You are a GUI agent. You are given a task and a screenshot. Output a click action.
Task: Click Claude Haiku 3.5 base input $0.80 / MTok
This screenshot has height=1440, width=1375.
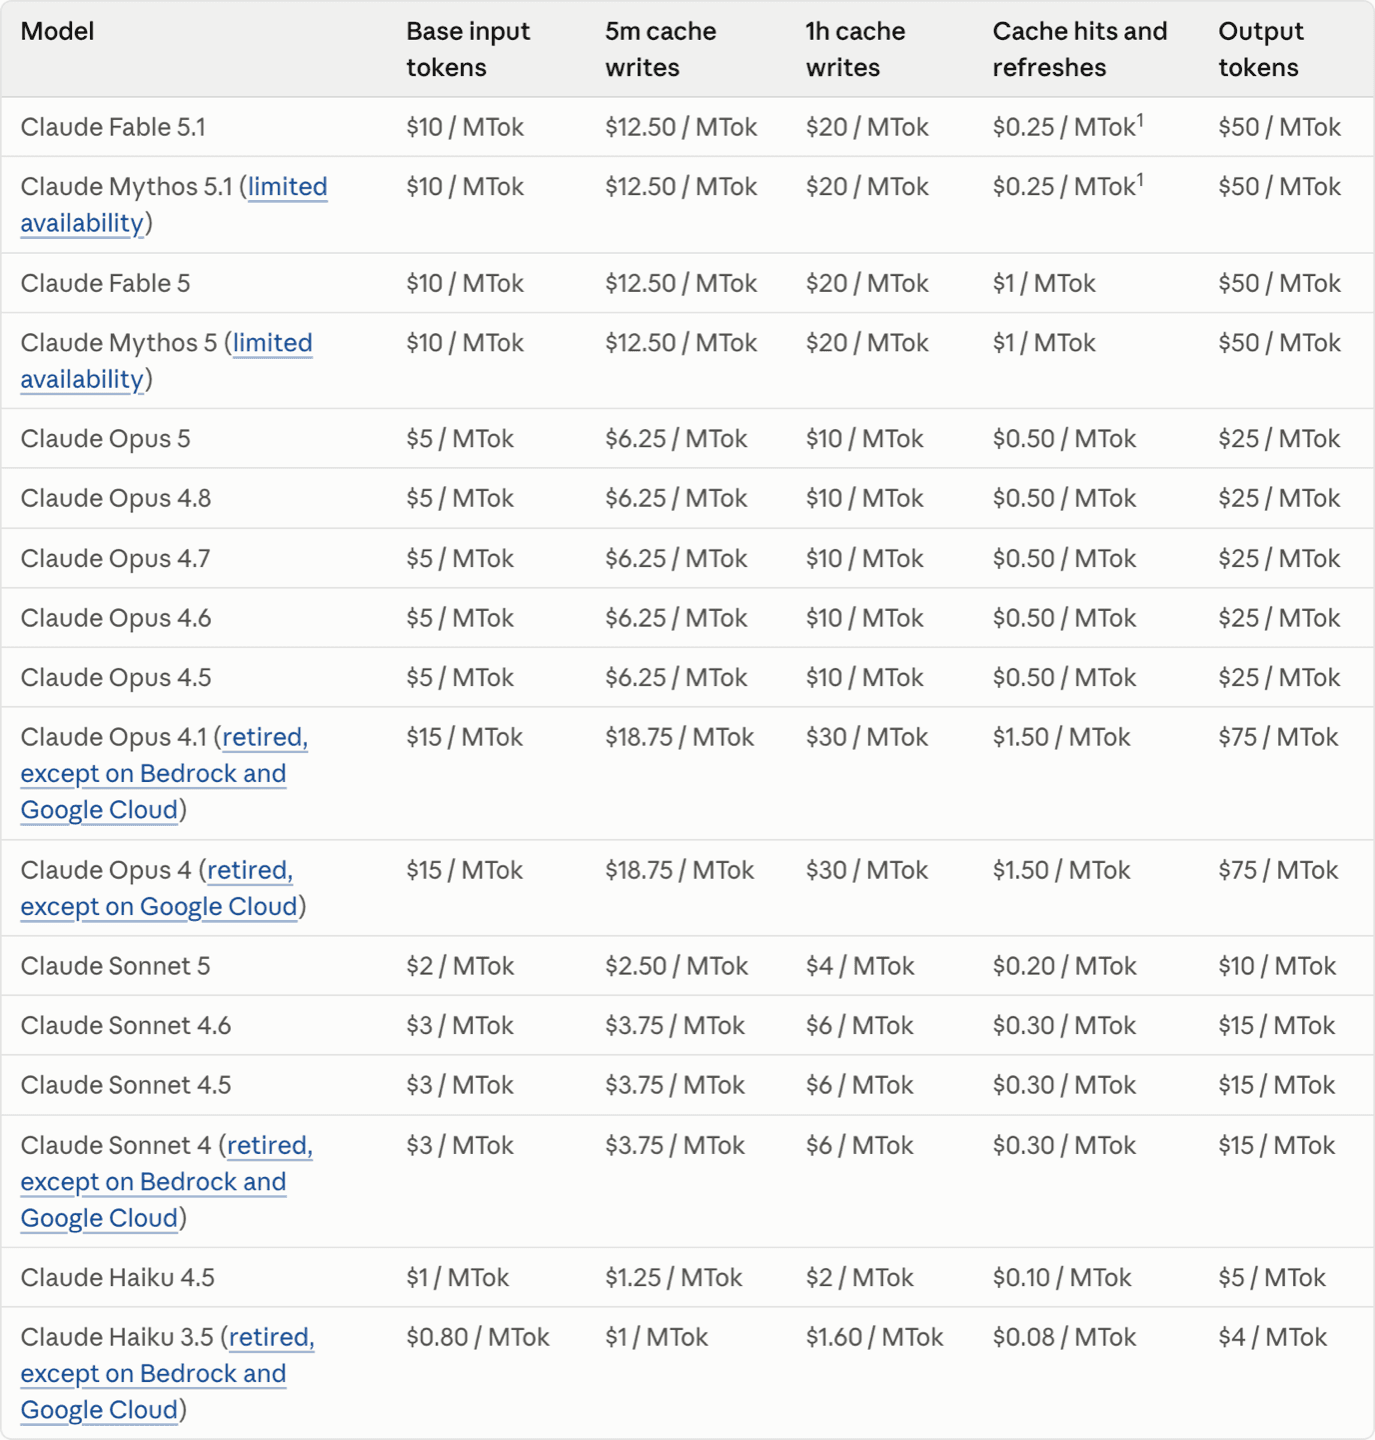pos(478,1337)
